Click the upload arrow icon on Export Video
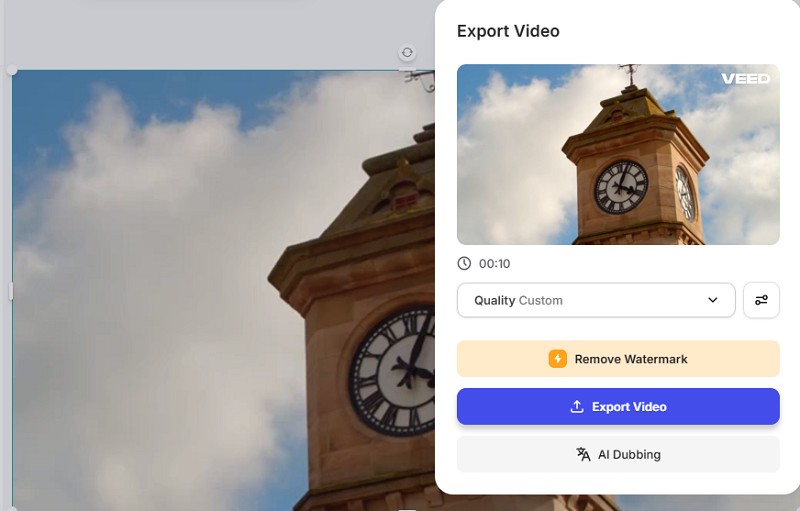 tap(577, 406)
